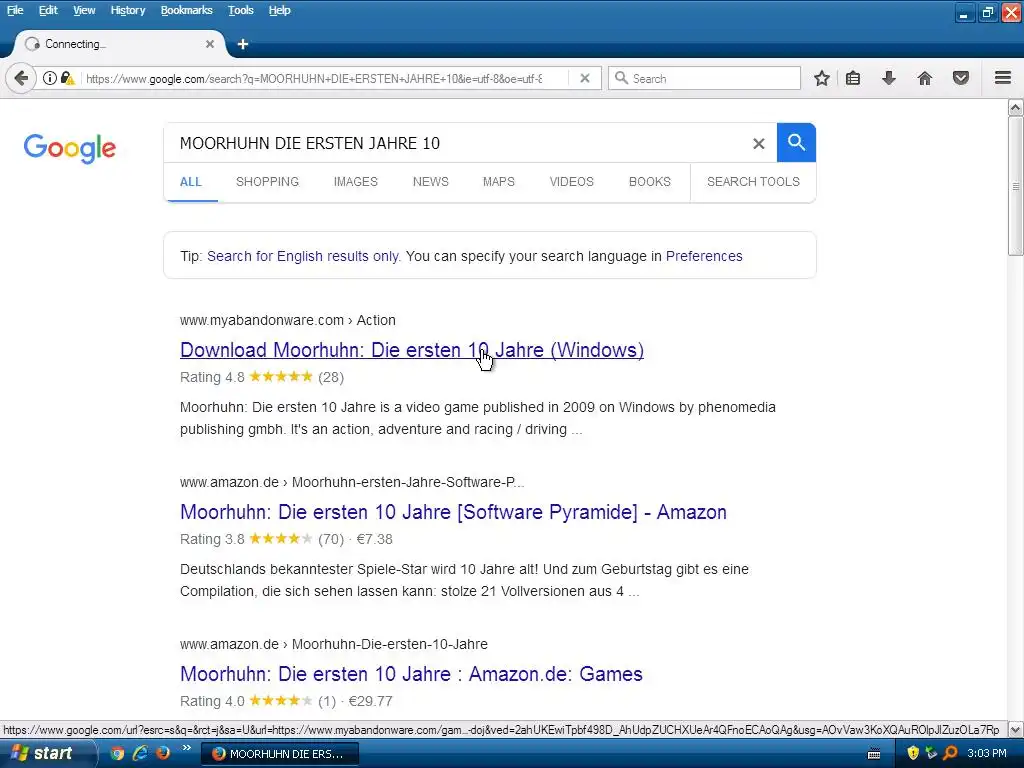Click 'www.amazon.de › Moorhuhn-Die-ersten-10-Jahre' breadcrumb
The image size is (1024, 768).
click(334, 644)
